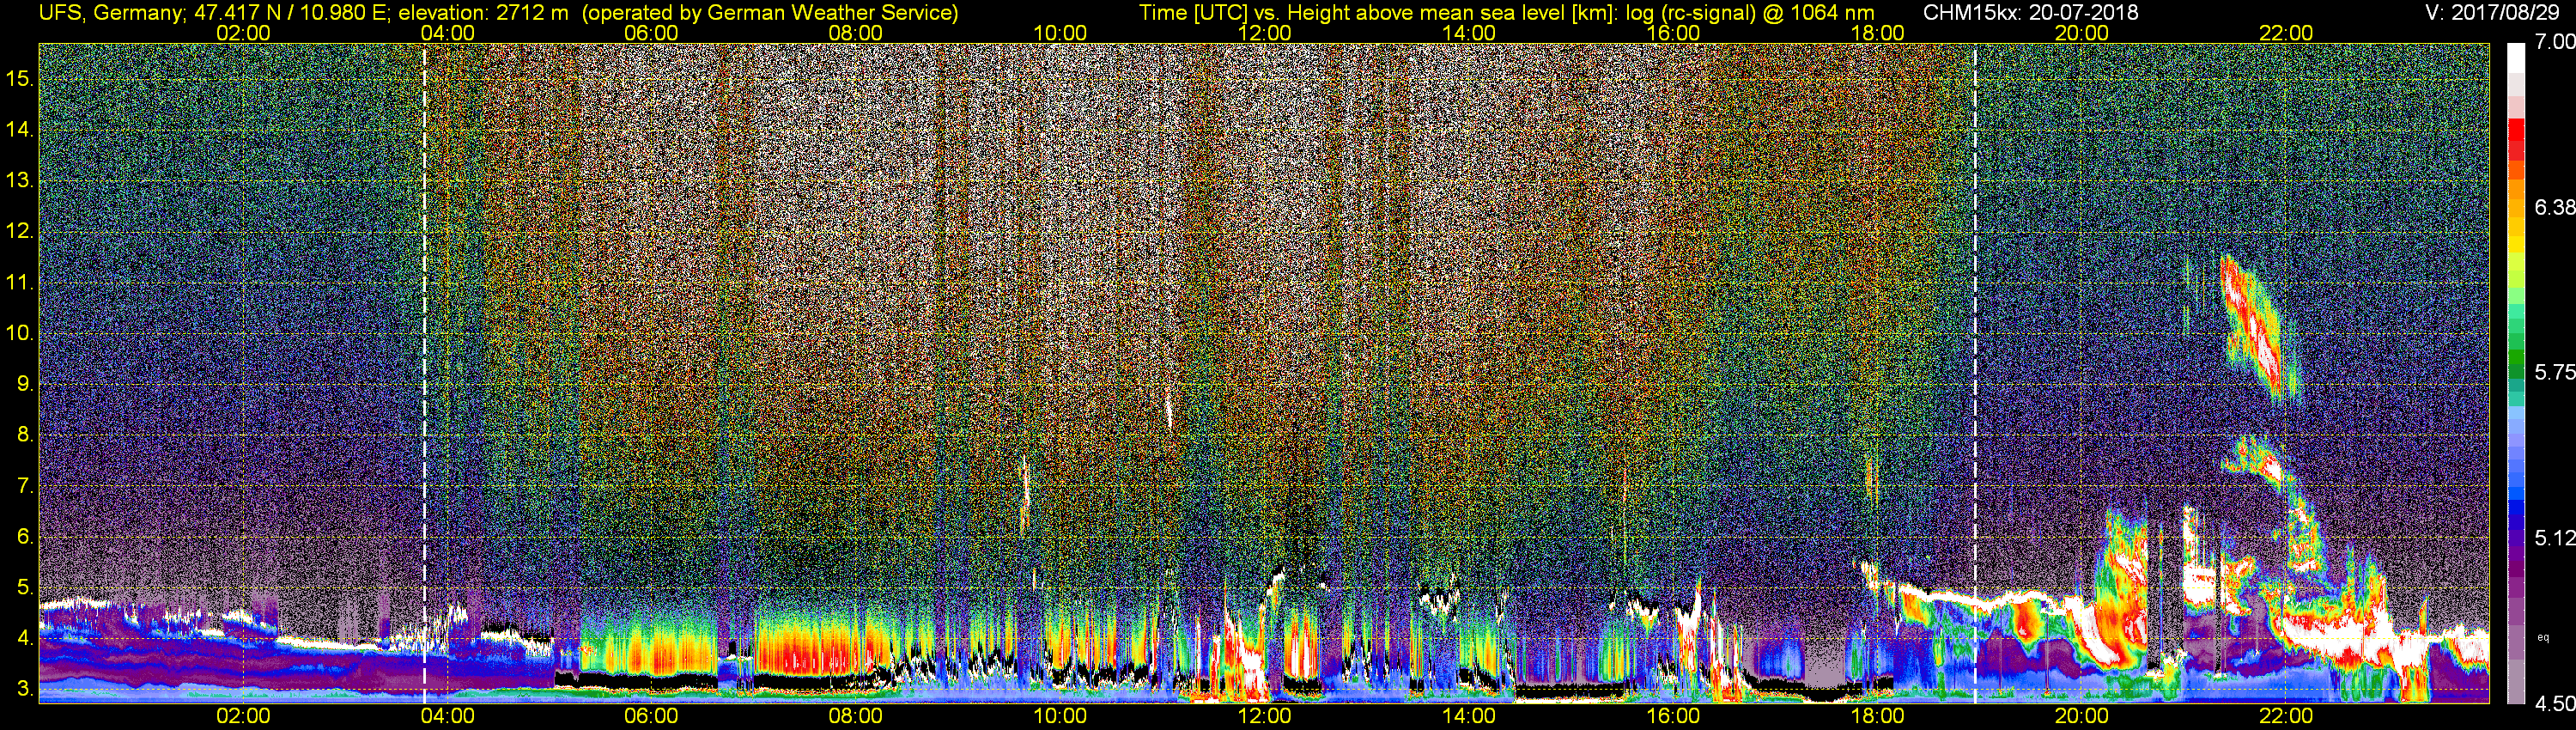The image size is (2576, 730).
Task: Click the '5.75' colorbar value
Action: (x=2554, y=372)
